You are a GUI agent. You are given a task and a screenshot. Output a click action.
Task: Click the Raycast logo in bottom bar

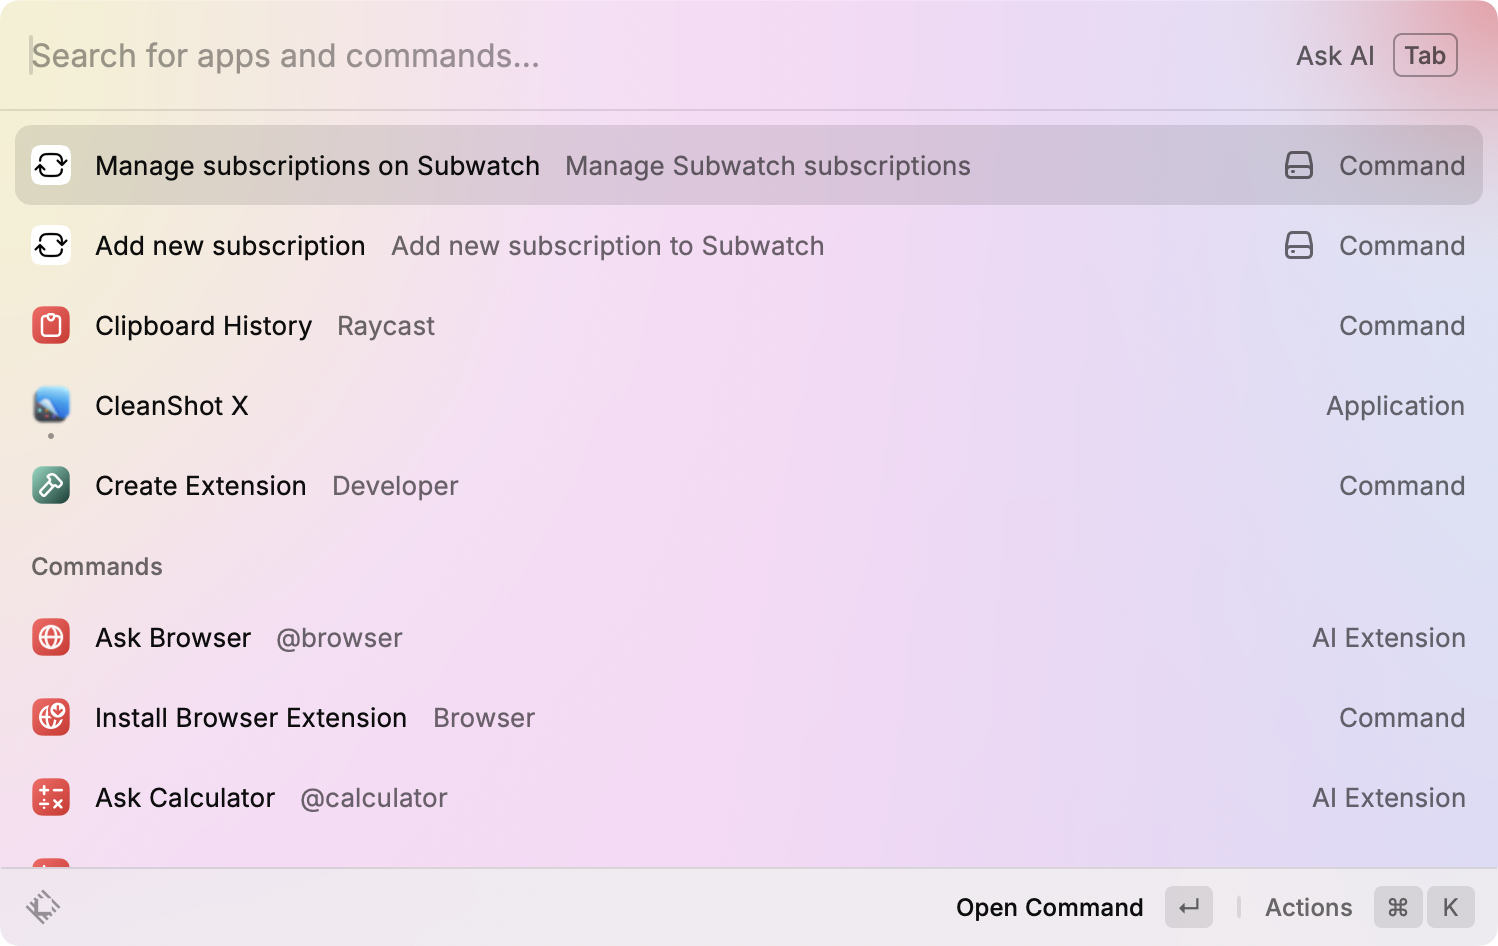click(43, 907)
